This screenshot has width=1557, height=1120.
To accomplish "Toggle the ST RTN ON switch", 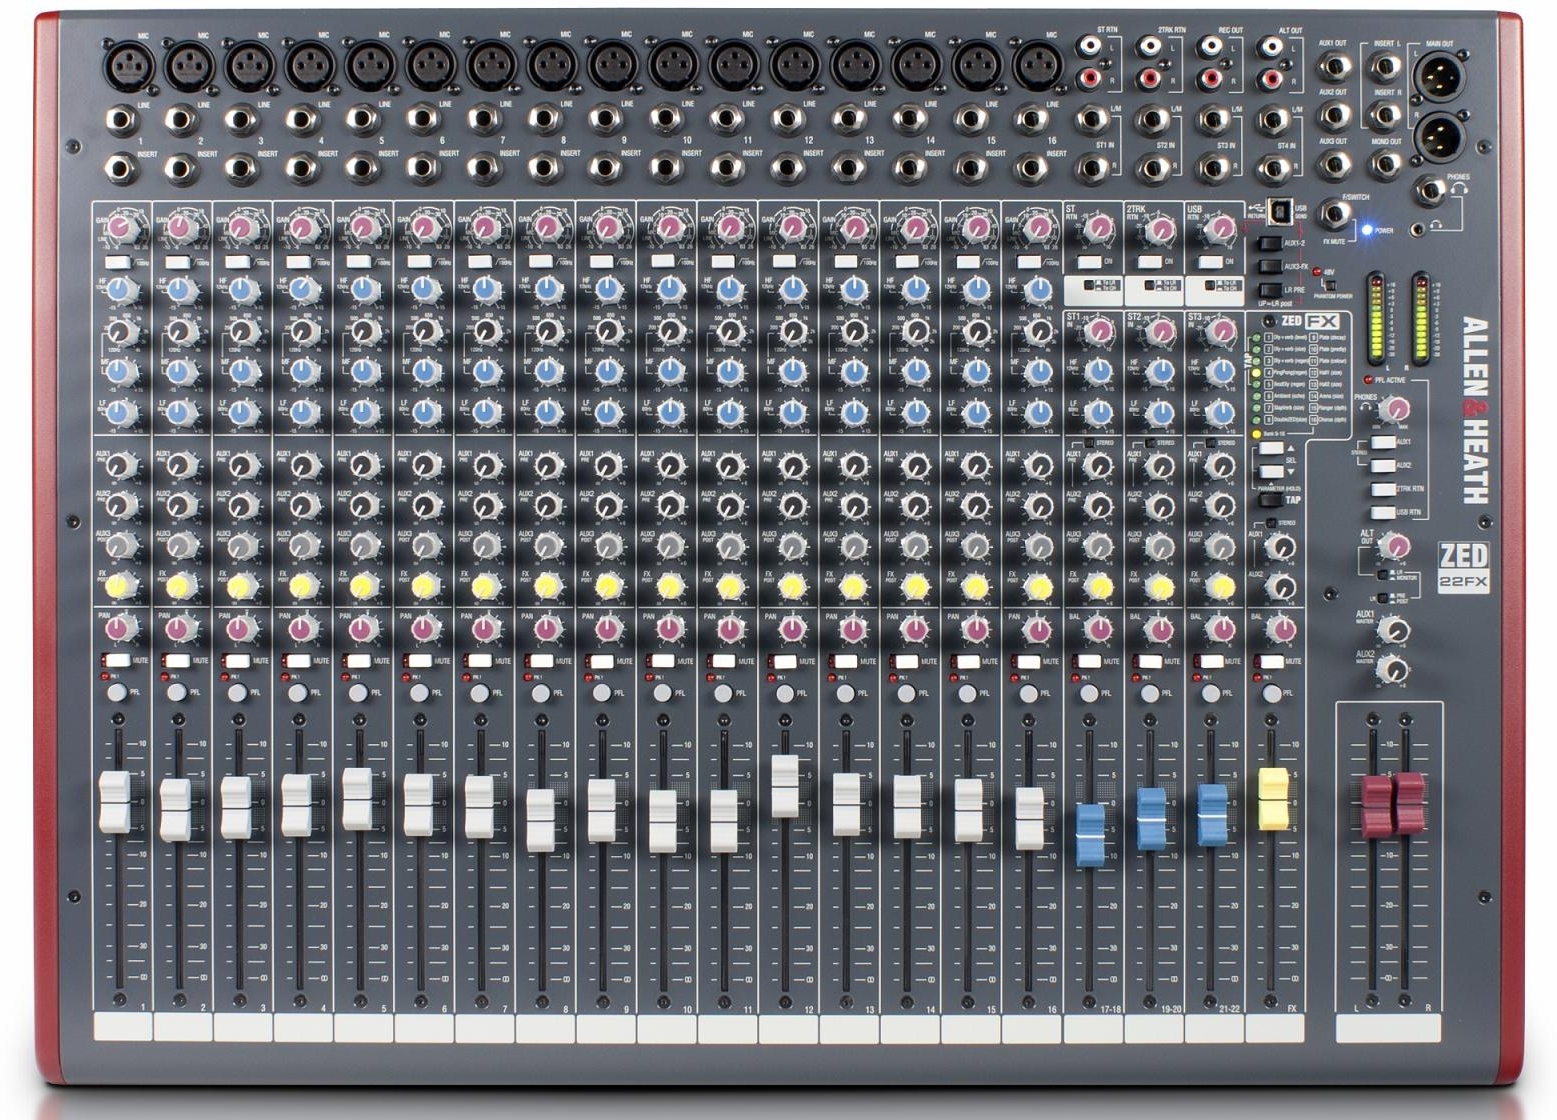I will pos(1088,262).
